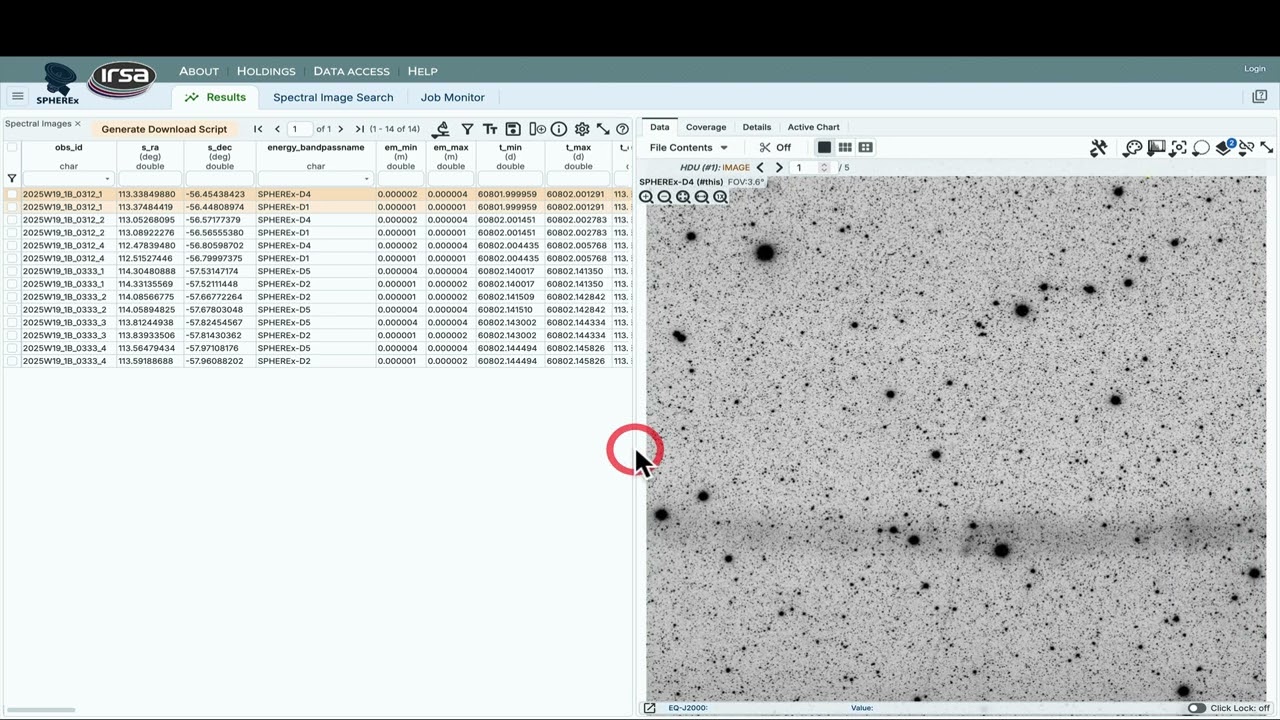This screenshot has height=720, width=1280.
Task: Open the color palette stretch menu
Action: click(x=1133, y=147)
